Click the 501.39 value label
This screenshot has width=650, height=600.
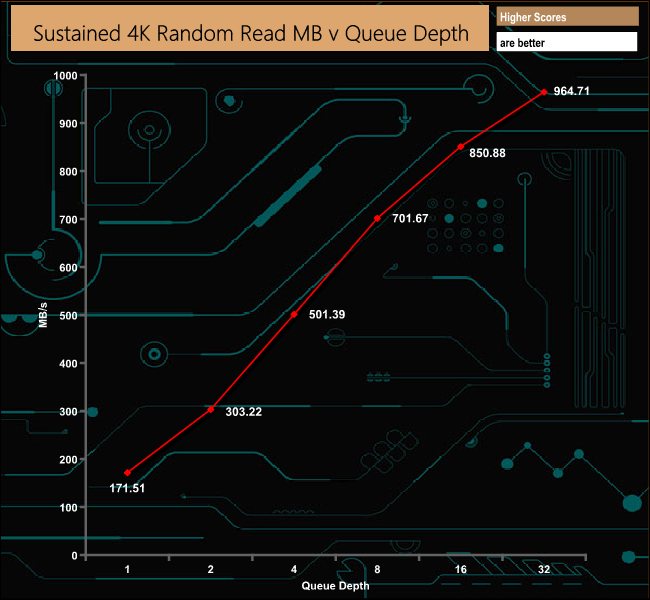click(327, 314)
